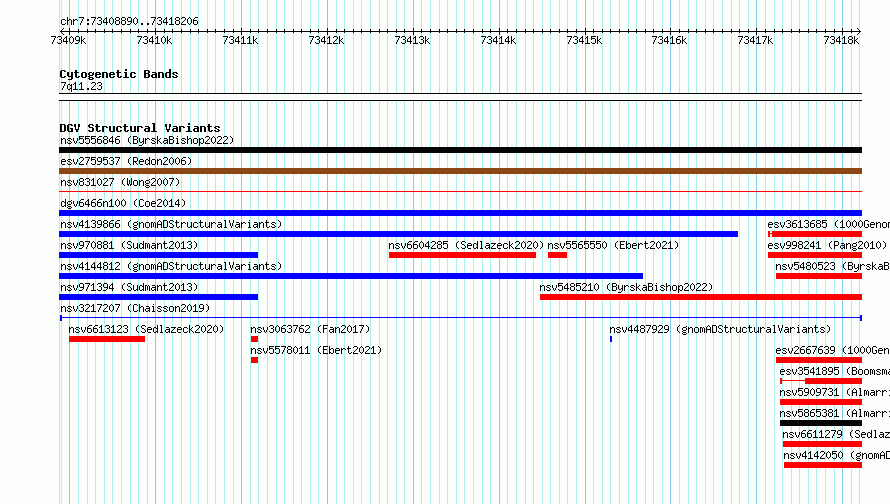
Task: Open the nsv5578011 (Ebert2021) label
Action: tap(316, 350)
